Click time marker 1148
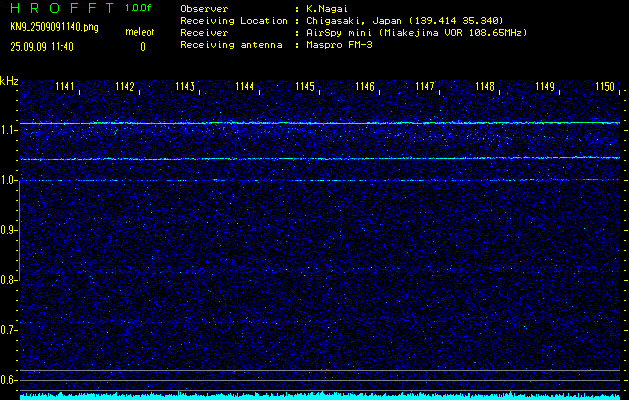The height and width of the screenshot is (400, 629). click(485, 86)
